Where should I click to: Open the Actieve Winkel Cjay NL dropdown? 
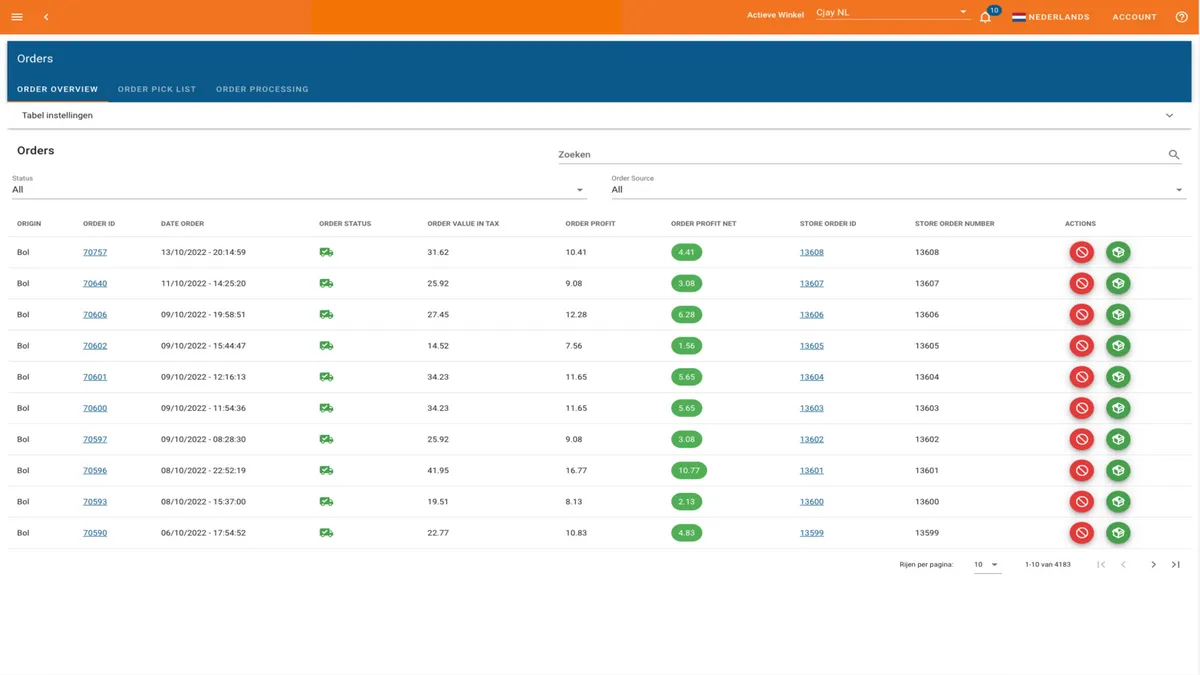click(x=892, y=13)
